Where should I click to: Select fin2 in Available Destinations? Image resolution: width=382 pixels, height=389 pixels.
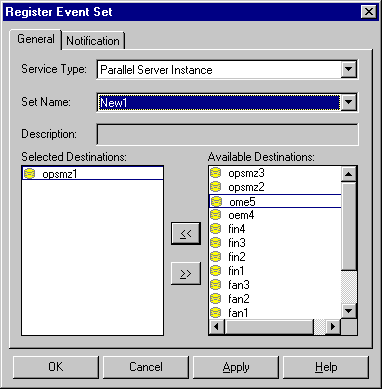coord(275,257)
